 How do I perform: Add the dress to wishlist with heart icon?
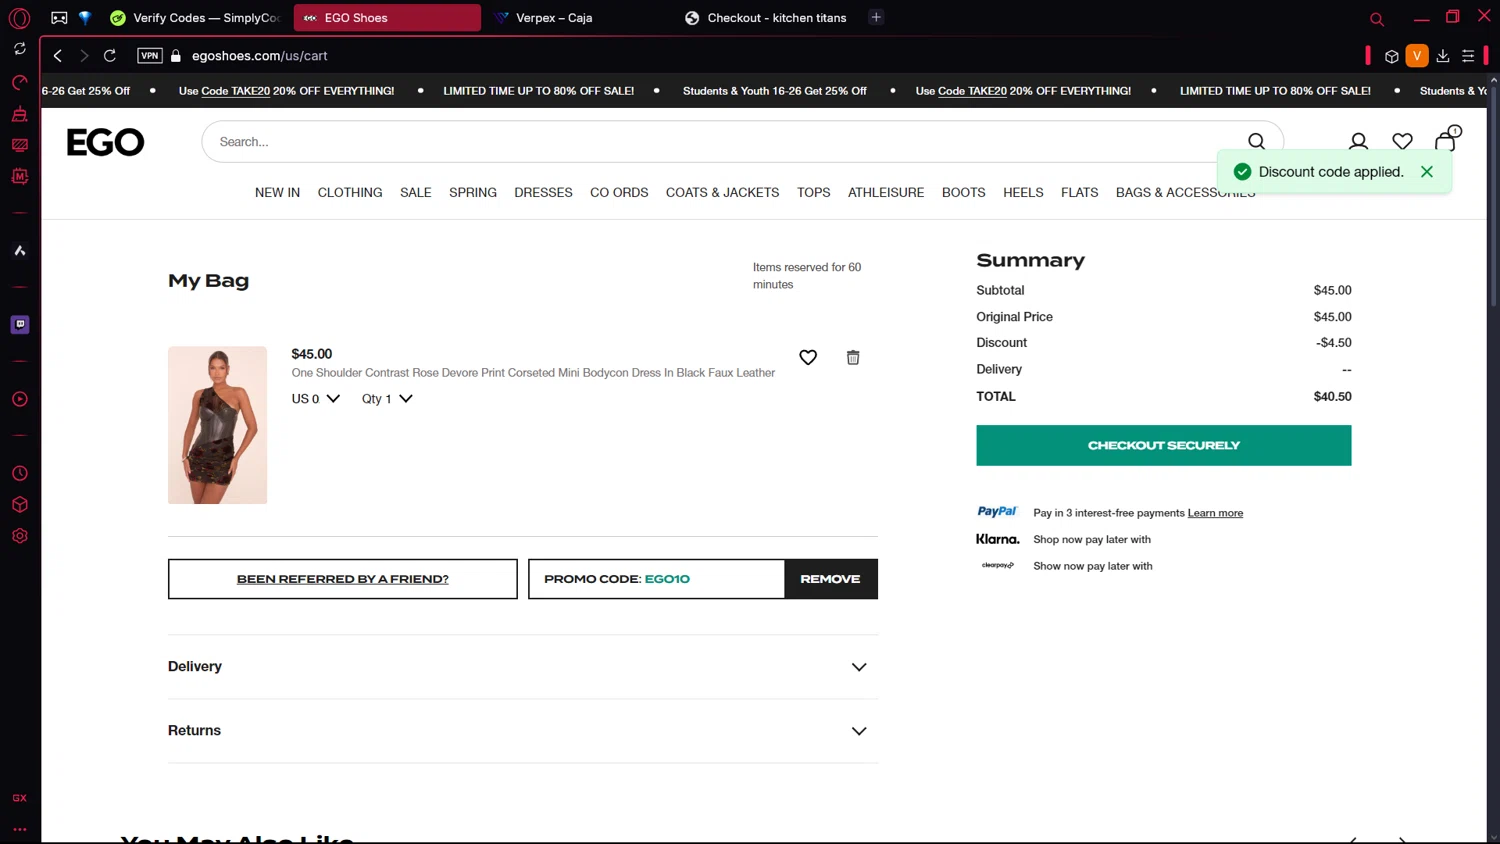pyautogui.click(x=808, y=357)
